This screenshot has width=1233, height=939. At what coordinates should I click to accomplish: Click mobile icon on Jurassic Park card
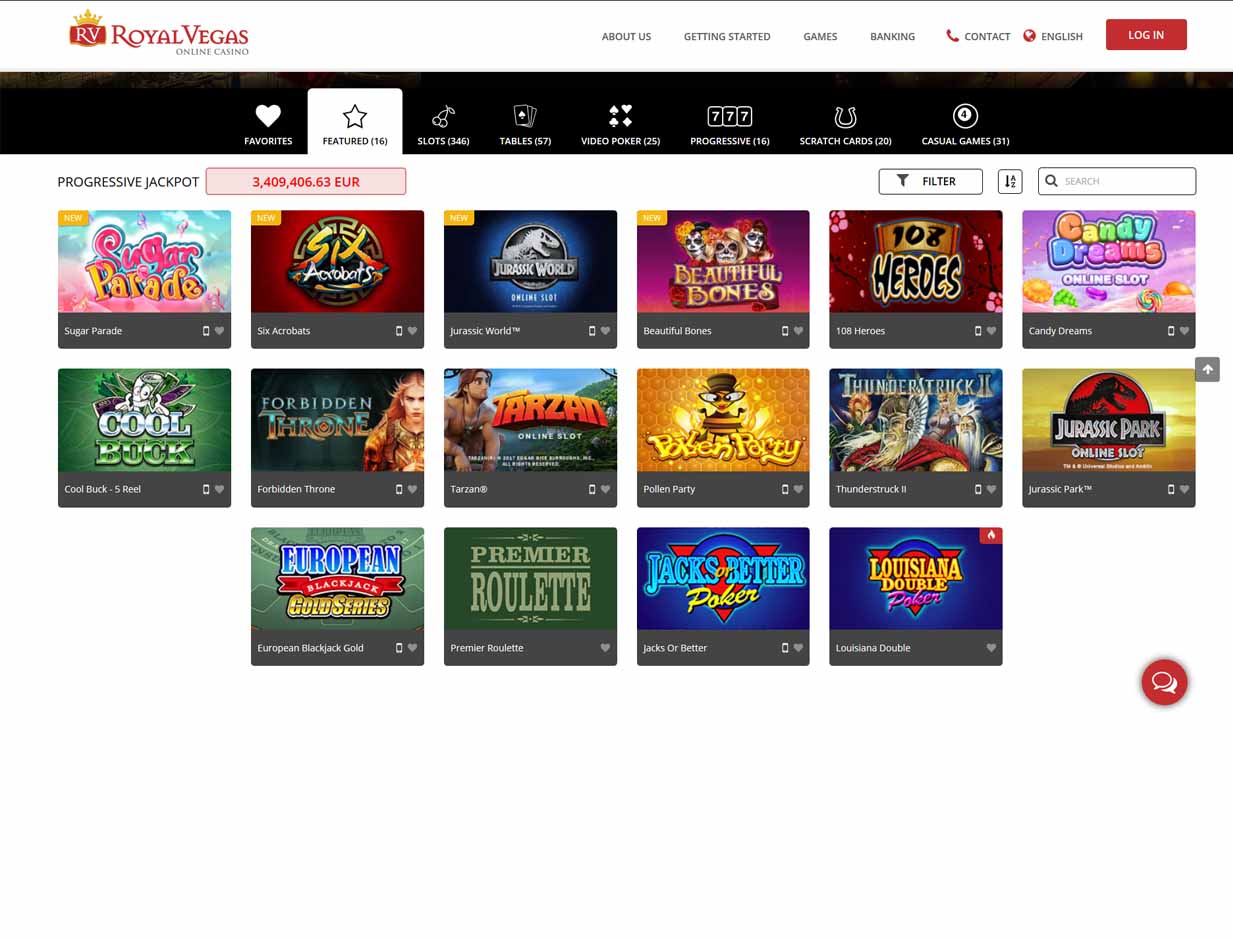pyautogui.click(x=1171, y=490)
